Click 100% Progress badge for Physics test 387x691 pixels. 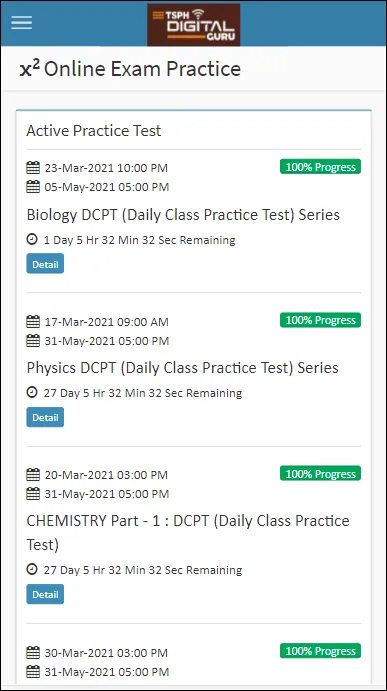[x=320, y=320]
